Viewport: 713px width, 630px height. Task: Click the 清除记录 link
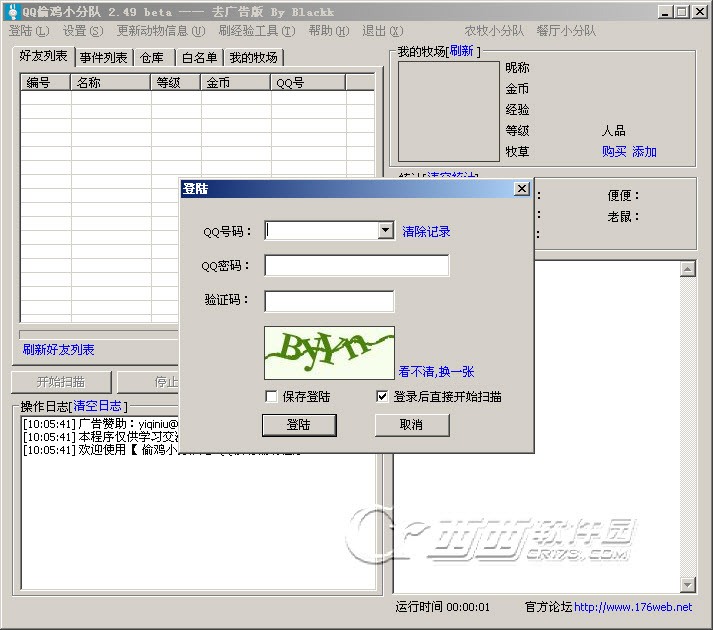click(426, 231)
